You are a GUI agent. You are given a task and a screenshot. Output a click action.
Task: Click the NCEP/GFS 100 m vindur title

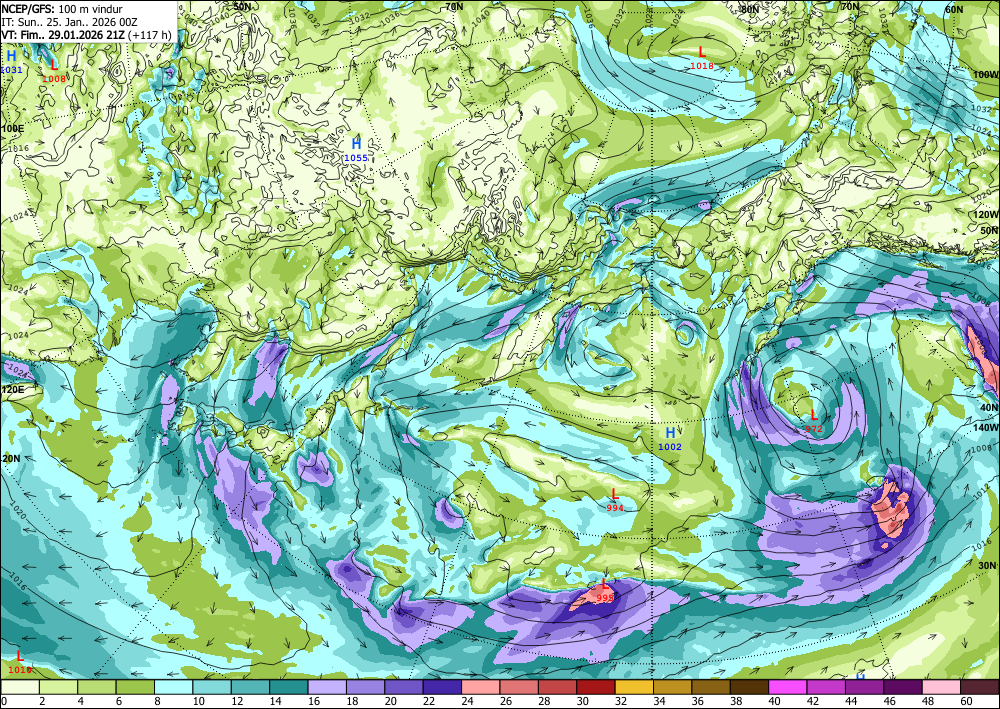coord(62,8)
